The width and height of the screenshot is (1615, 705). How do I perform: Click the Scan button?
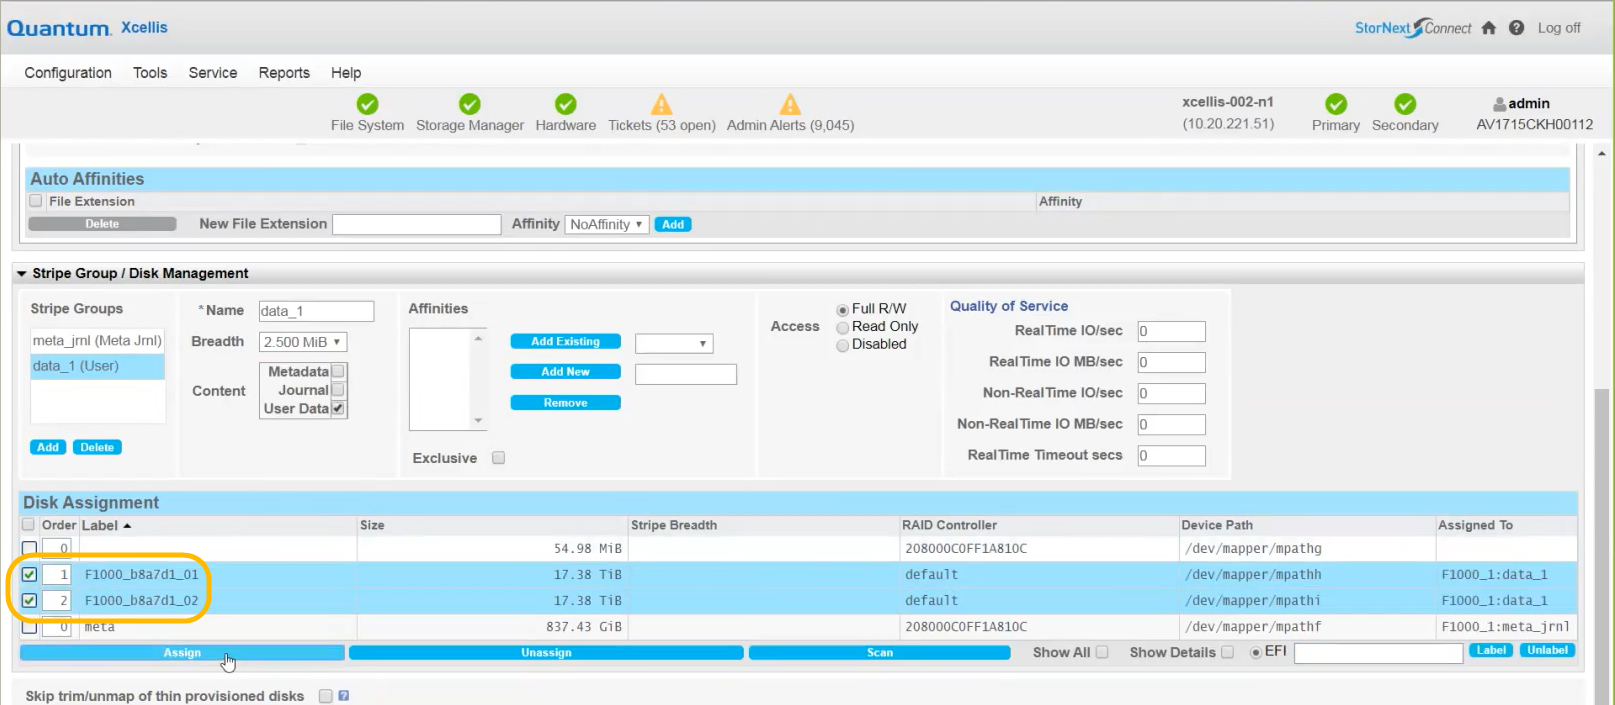[x=880, y=653]
